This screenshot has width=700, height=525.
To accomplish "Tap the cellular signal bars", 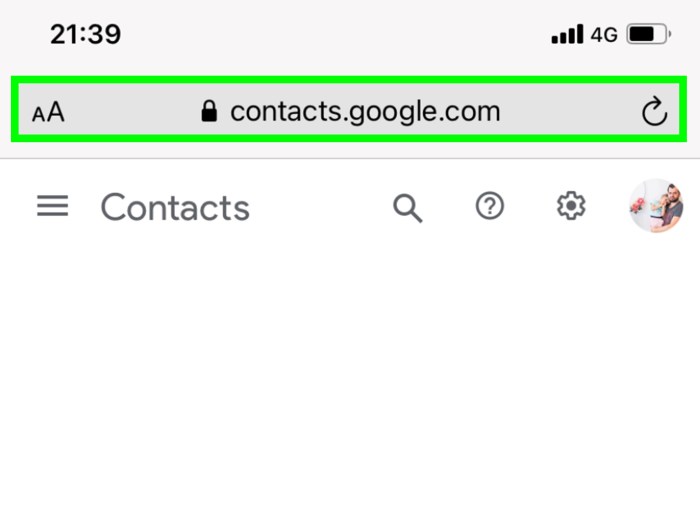I will click(x=567, y=36).
